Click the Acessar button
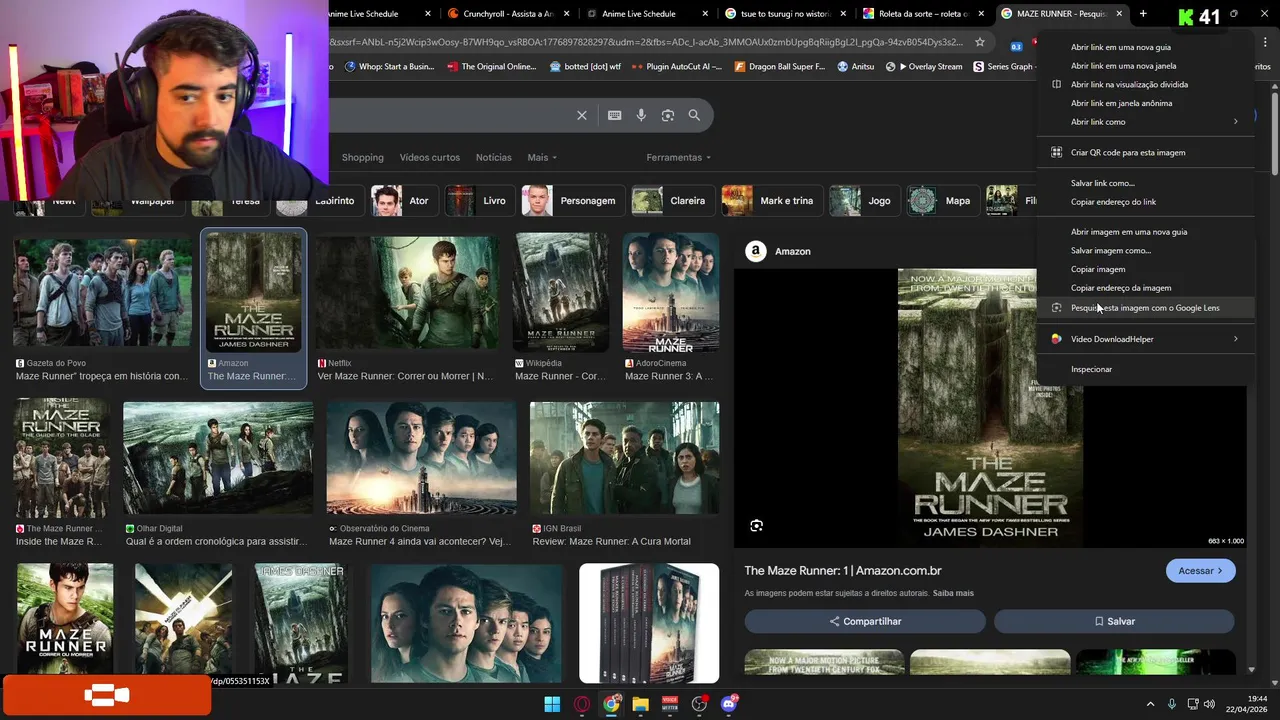This screenshot has height=720, width=1280. (1200, 571)
